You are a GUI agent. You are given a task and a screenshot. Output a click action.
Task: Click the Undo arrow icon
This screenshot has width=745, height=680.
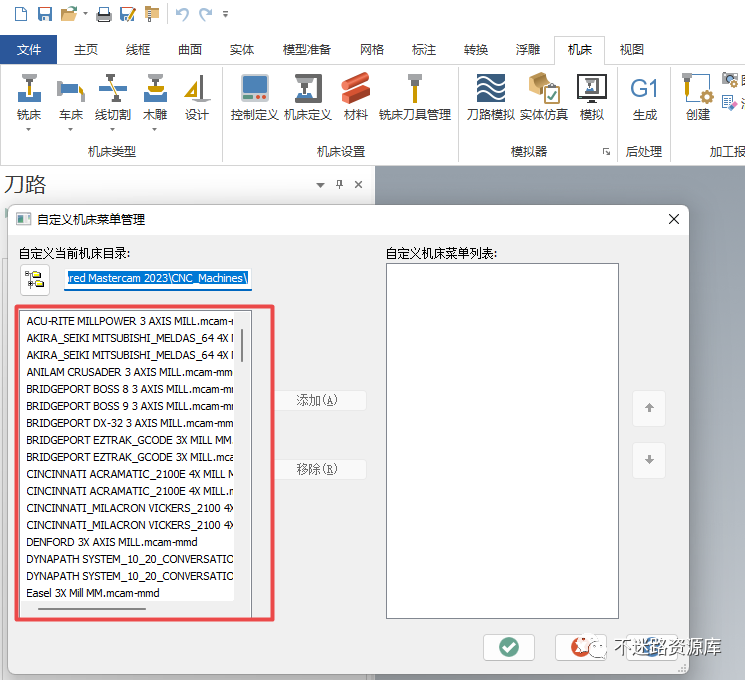182,14
